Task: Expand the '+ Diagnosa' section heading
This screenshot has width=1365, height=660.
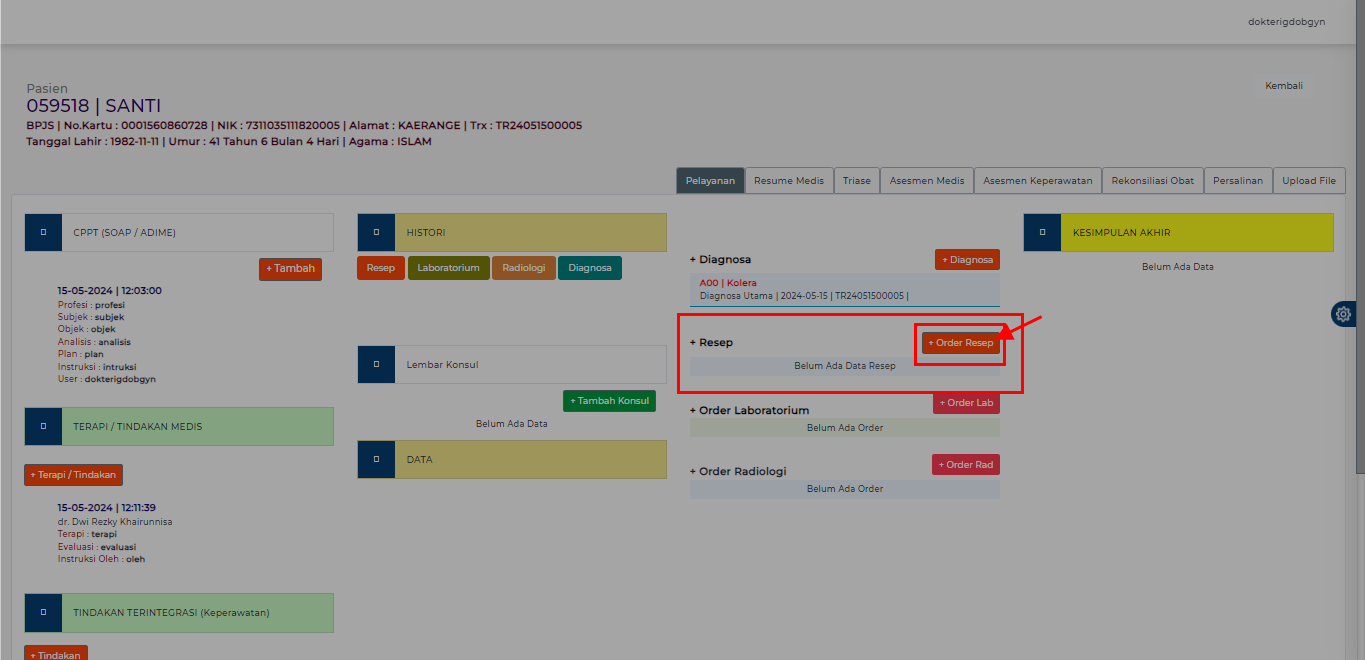Action: pos(720,259)
